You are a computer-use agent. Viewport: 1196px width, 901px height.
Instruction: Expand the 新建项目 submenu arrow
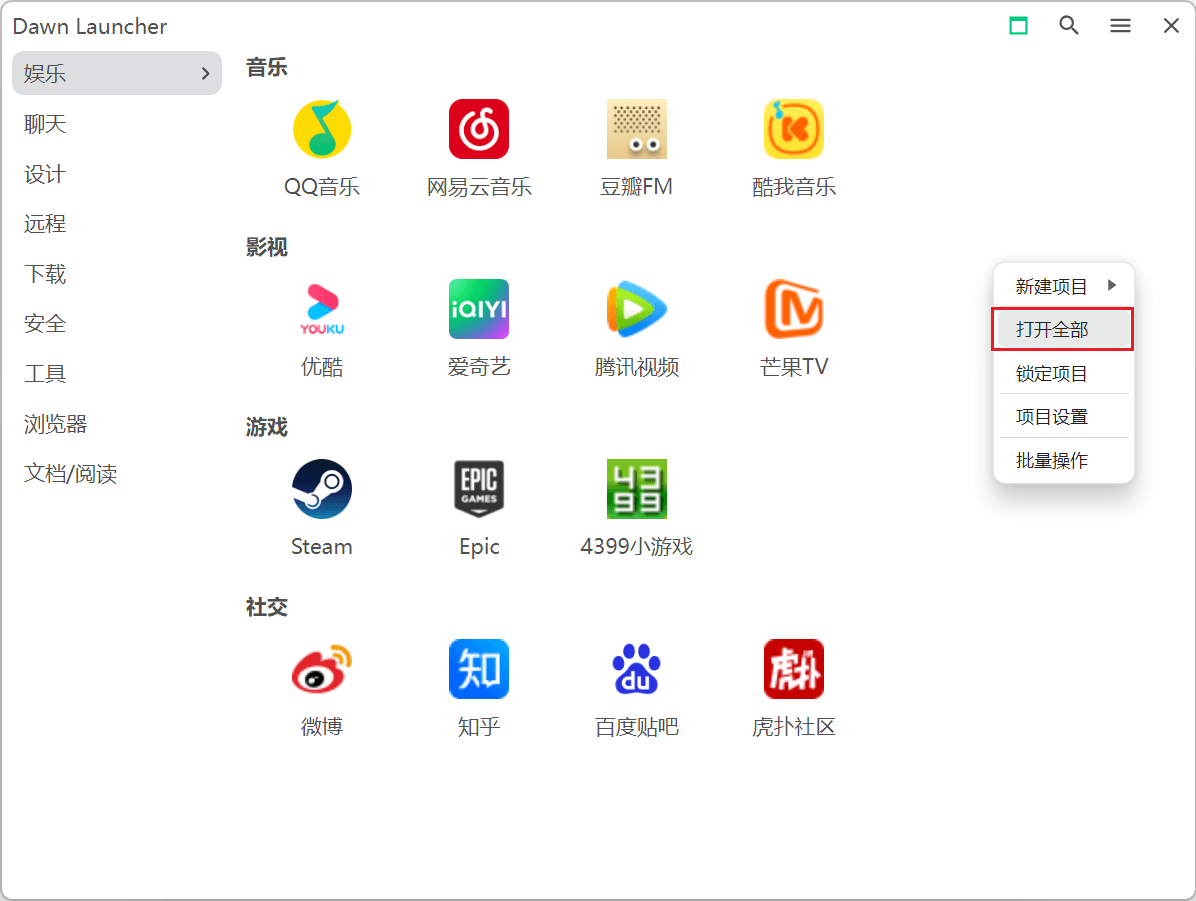pyautogui.click(x=1112, y=285)
